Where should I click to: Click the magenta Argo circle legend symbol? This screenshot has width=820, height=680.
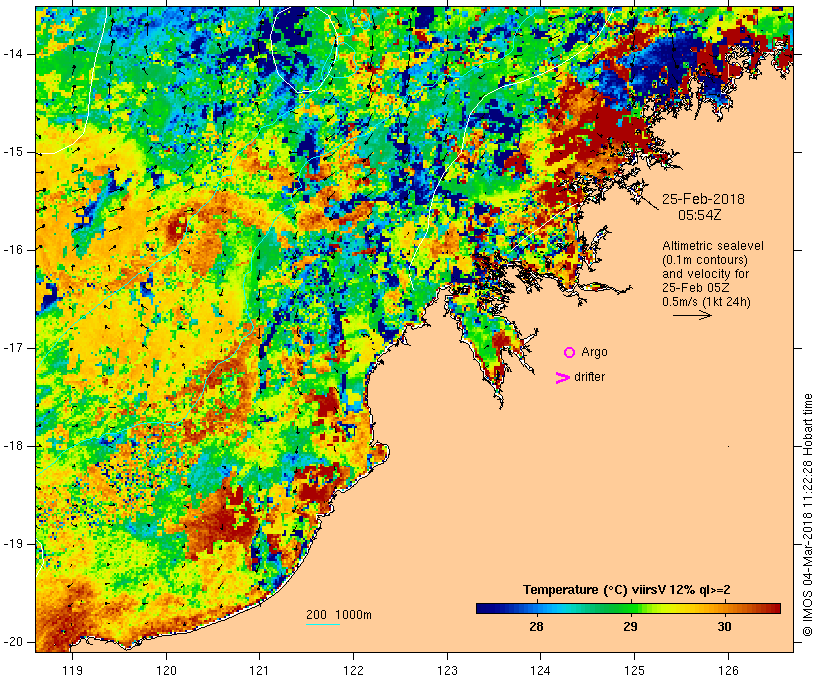(570, 353)
